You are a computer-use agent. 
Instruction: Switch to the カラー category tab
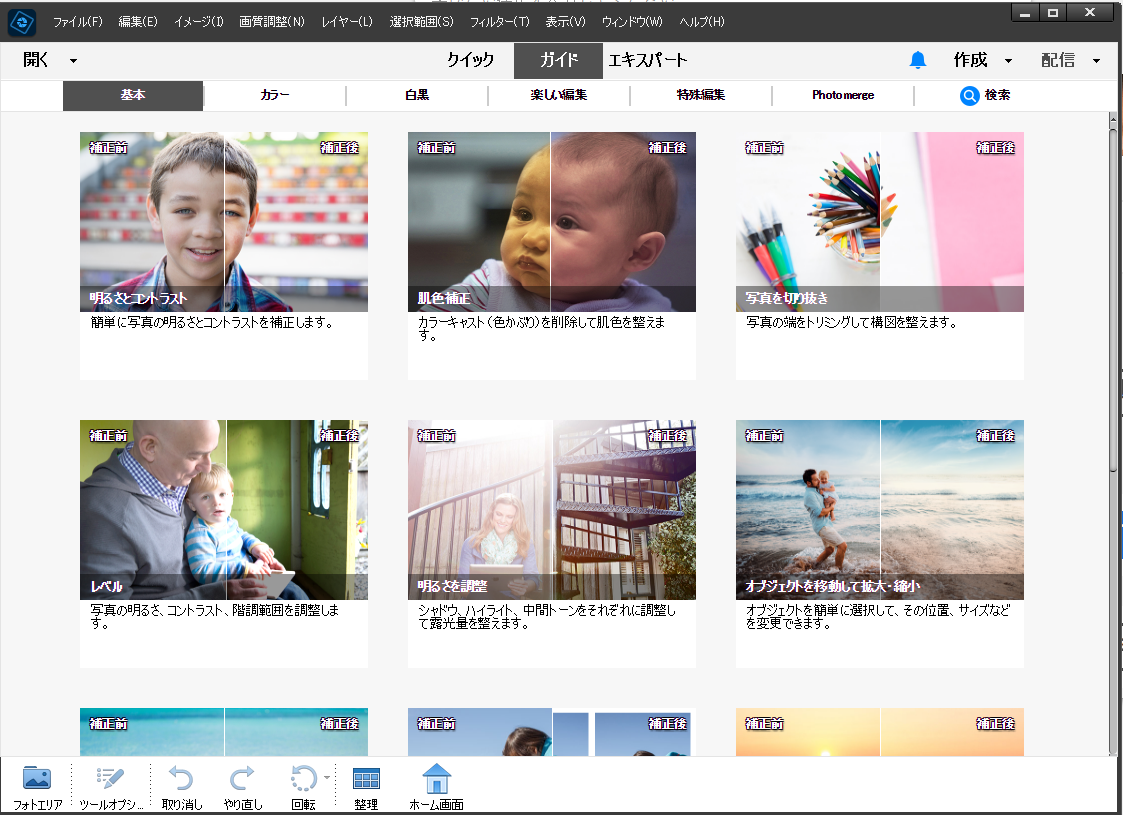[275, 95]
